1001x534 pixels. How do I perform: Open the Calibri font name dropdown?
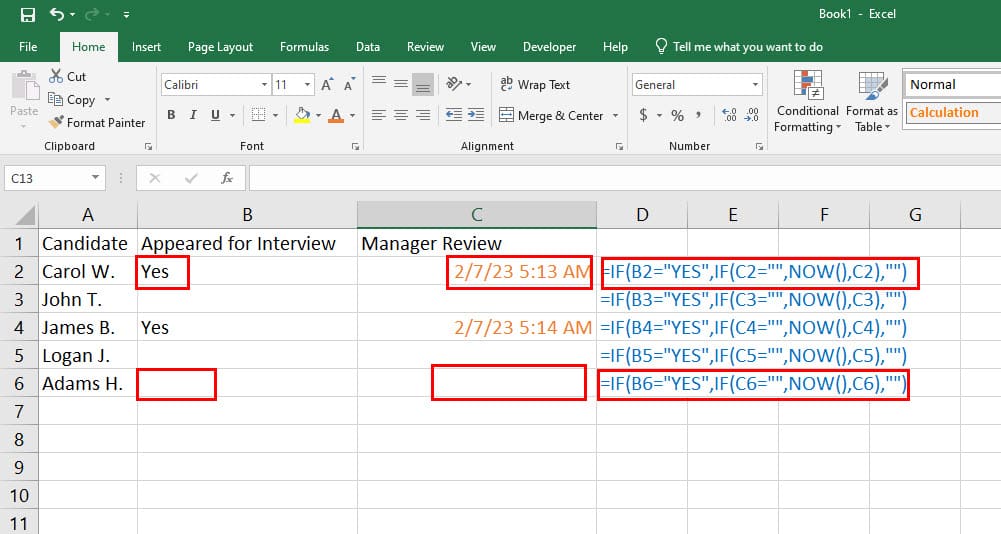coord(264,84)
